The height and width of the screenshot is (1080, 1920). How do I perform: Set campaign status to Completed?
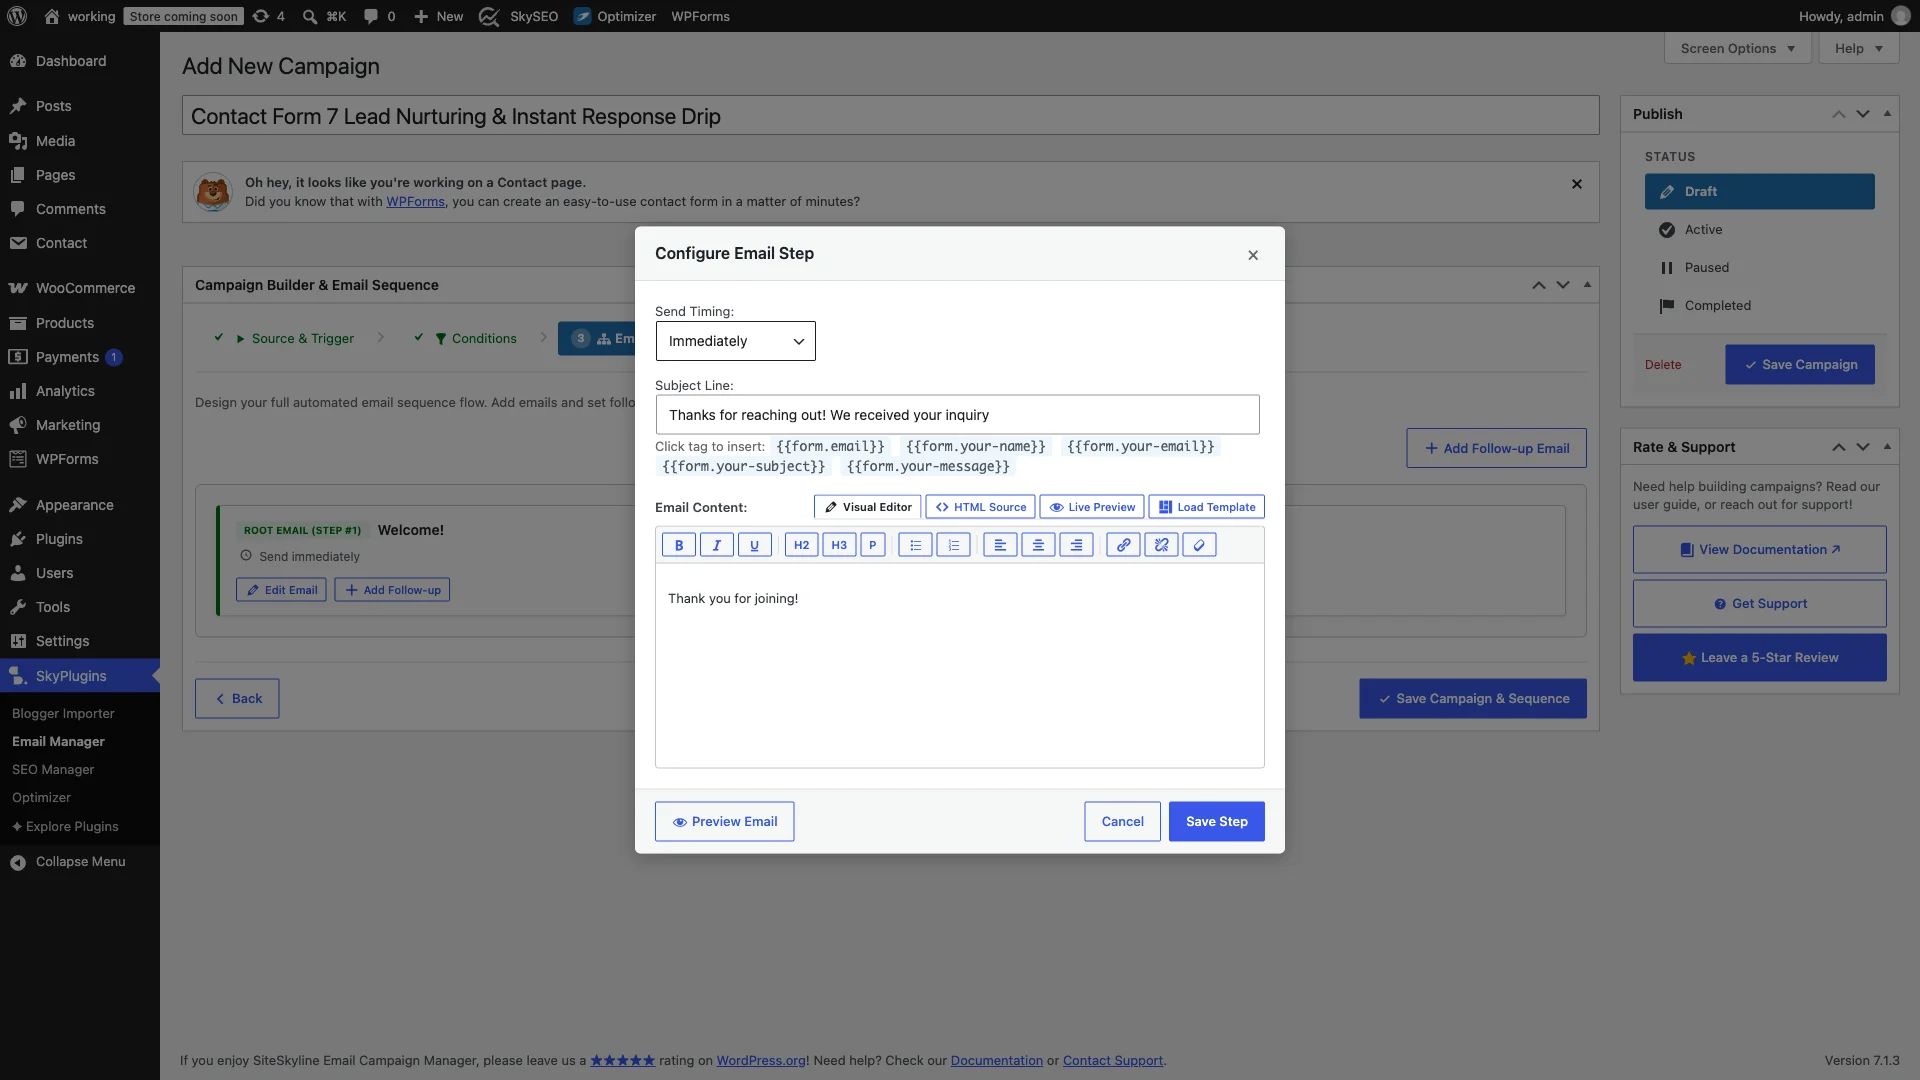(x=1759, y=305)
